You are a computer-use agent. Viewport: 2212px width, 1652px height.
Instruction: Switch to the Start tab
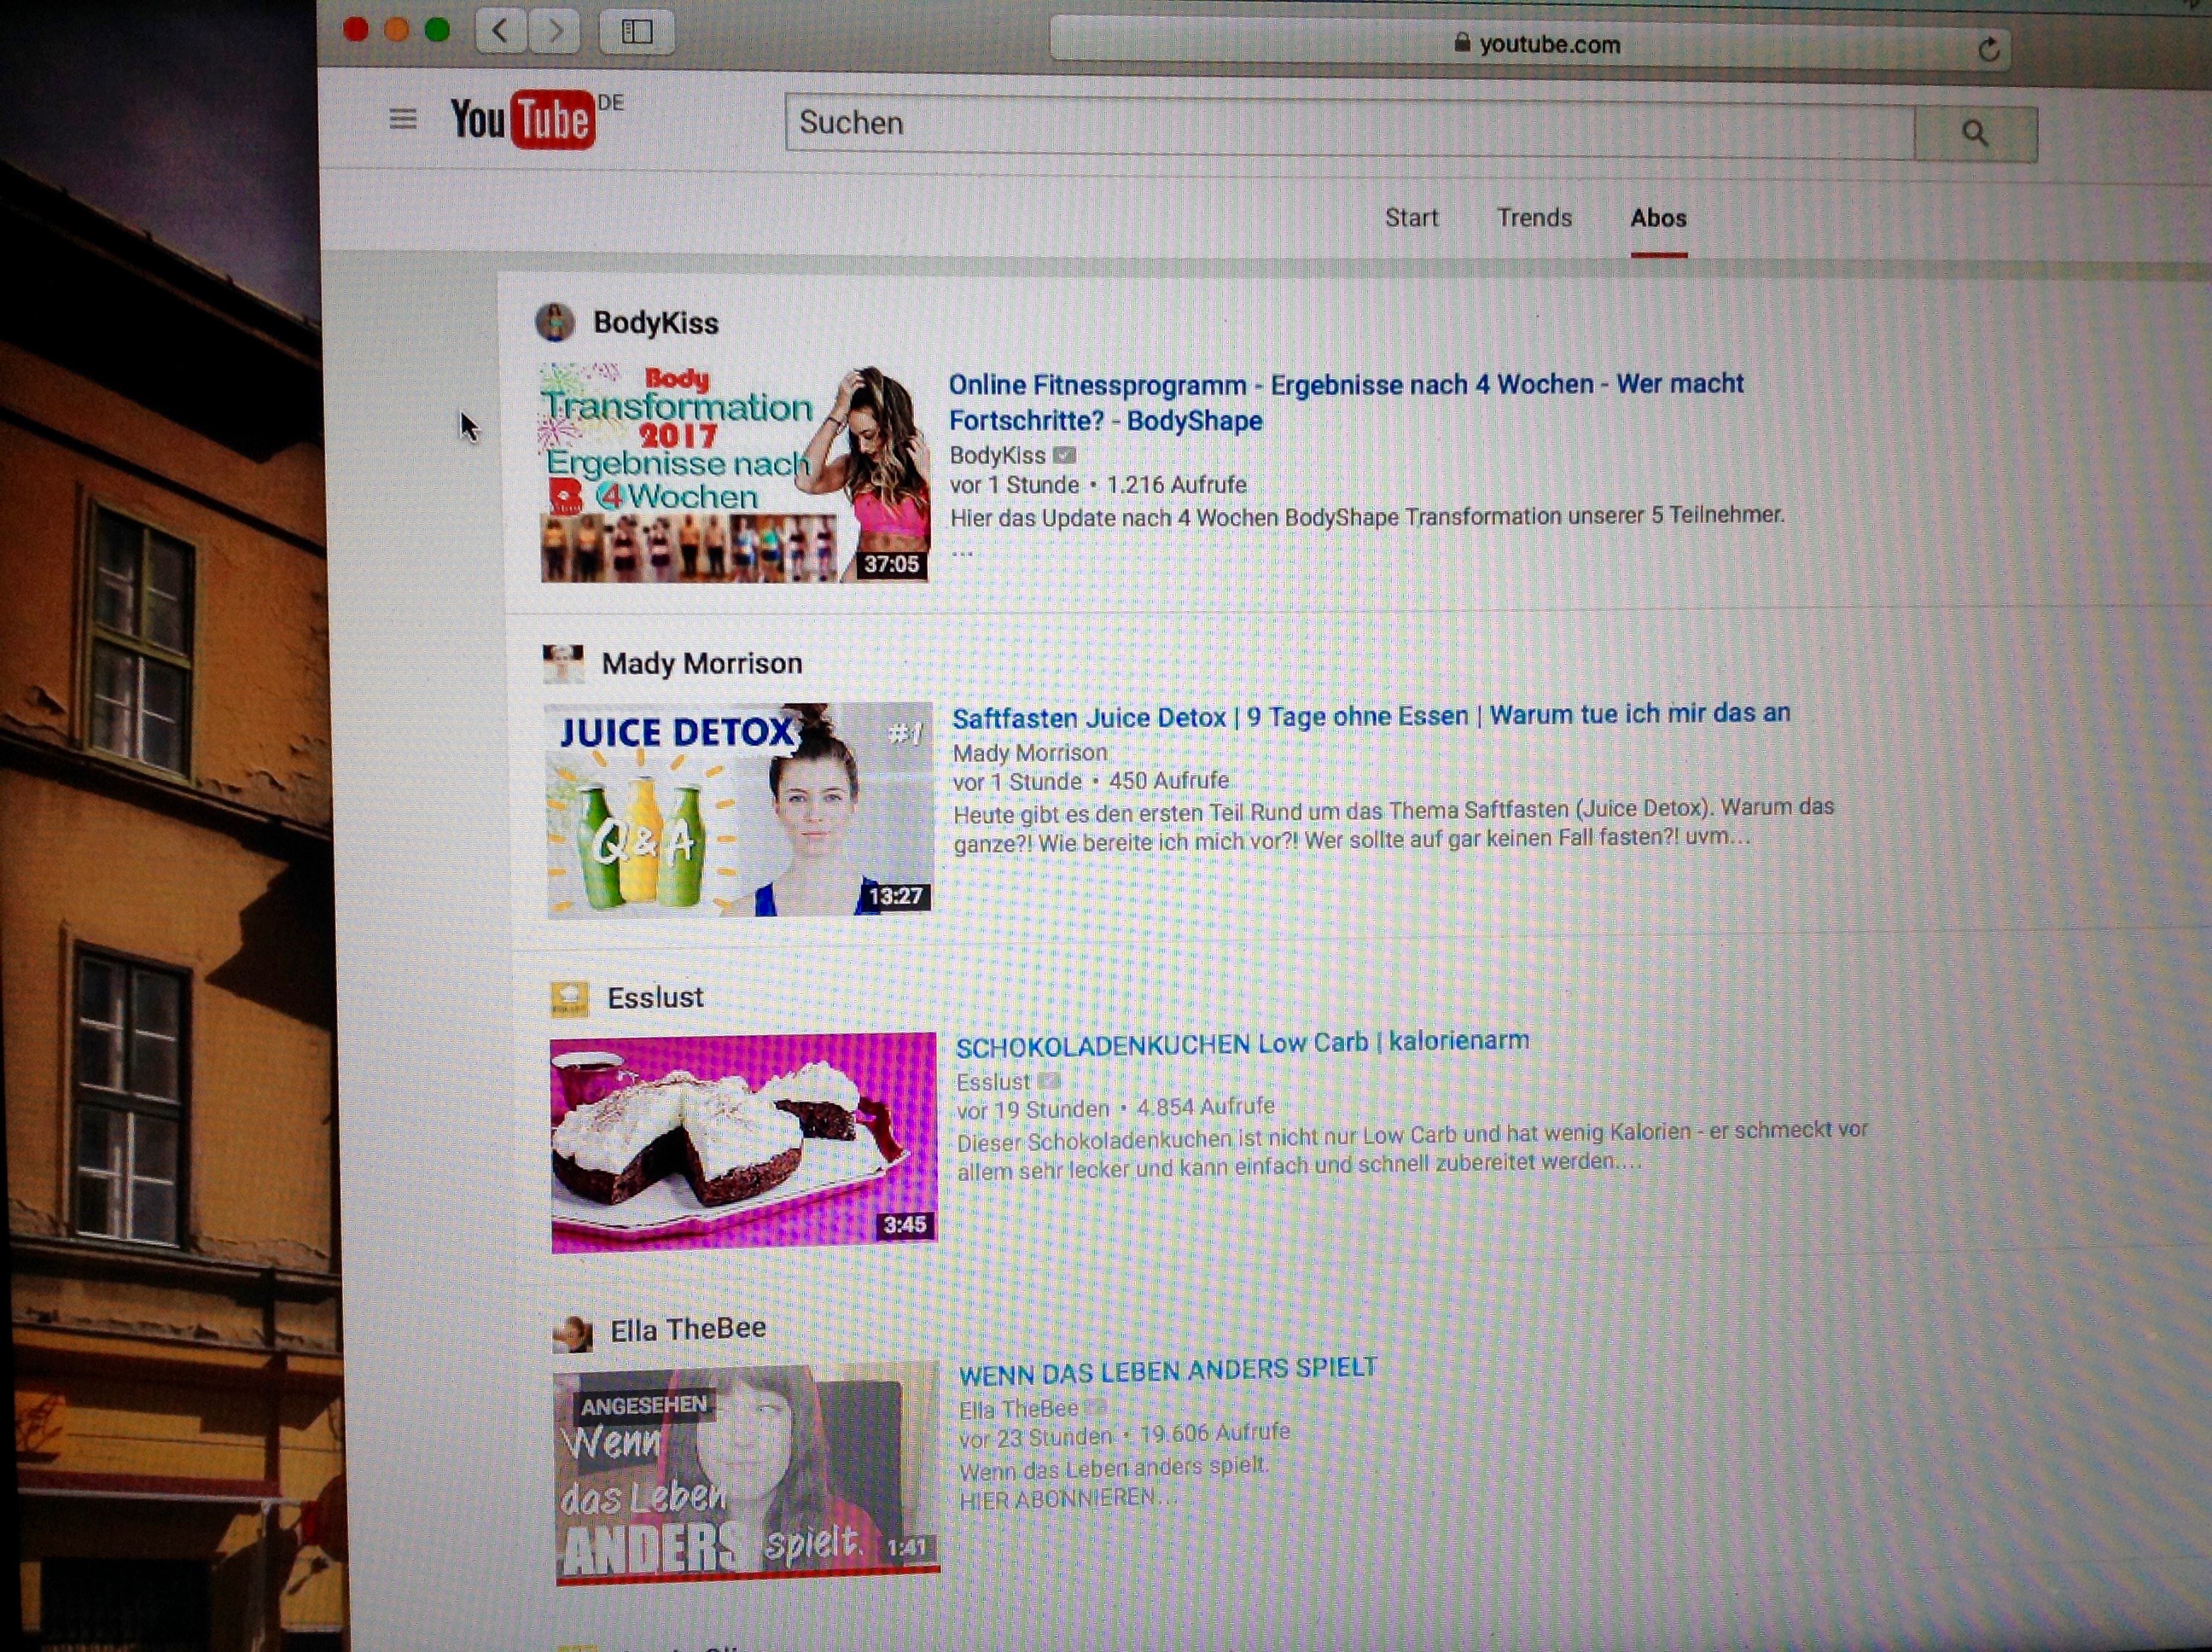tap(1411, 218)
